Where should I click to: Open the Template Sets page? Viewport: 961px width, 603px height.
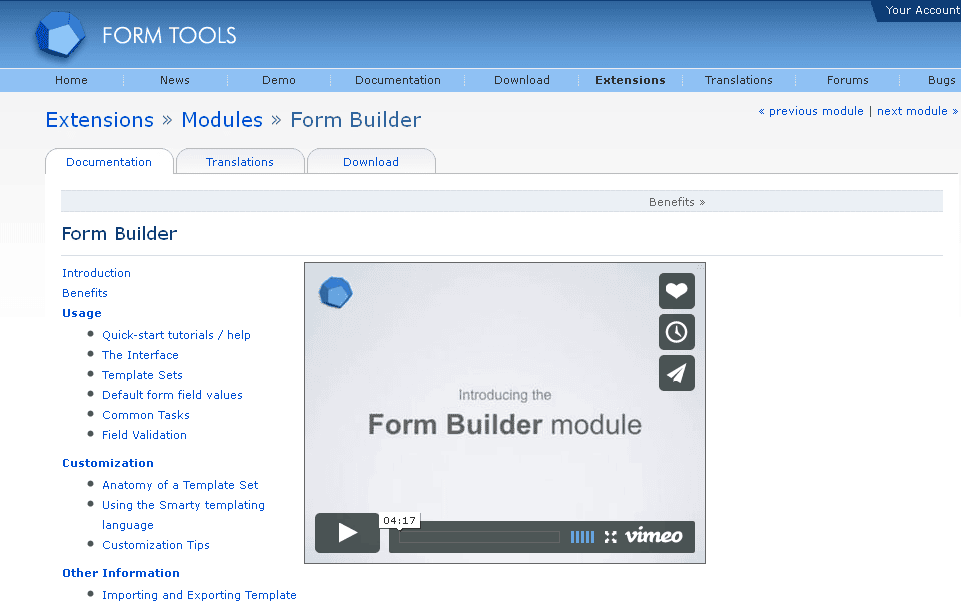[142, 375]
